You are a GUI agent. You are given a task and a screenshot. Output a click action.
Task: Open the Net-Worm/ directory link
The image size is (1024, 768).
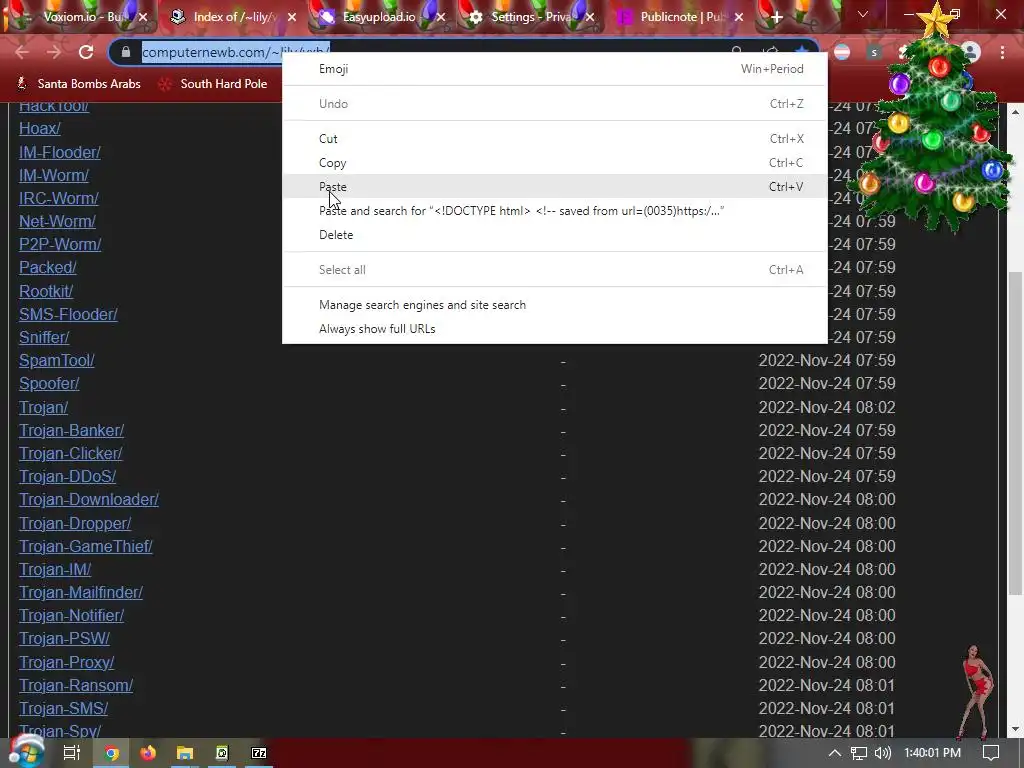[x=57, y=221]
